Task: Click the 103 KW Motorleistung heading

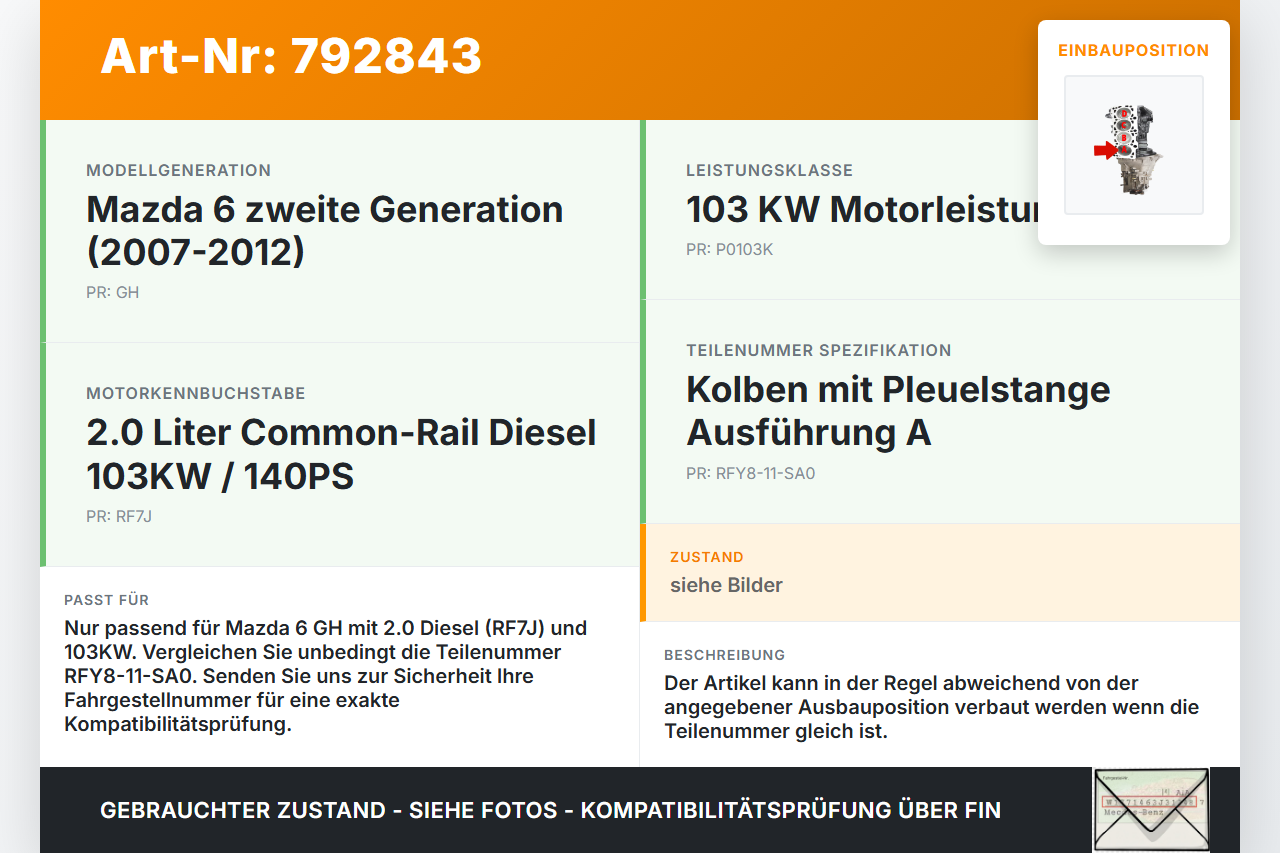Action: point(862,210)
